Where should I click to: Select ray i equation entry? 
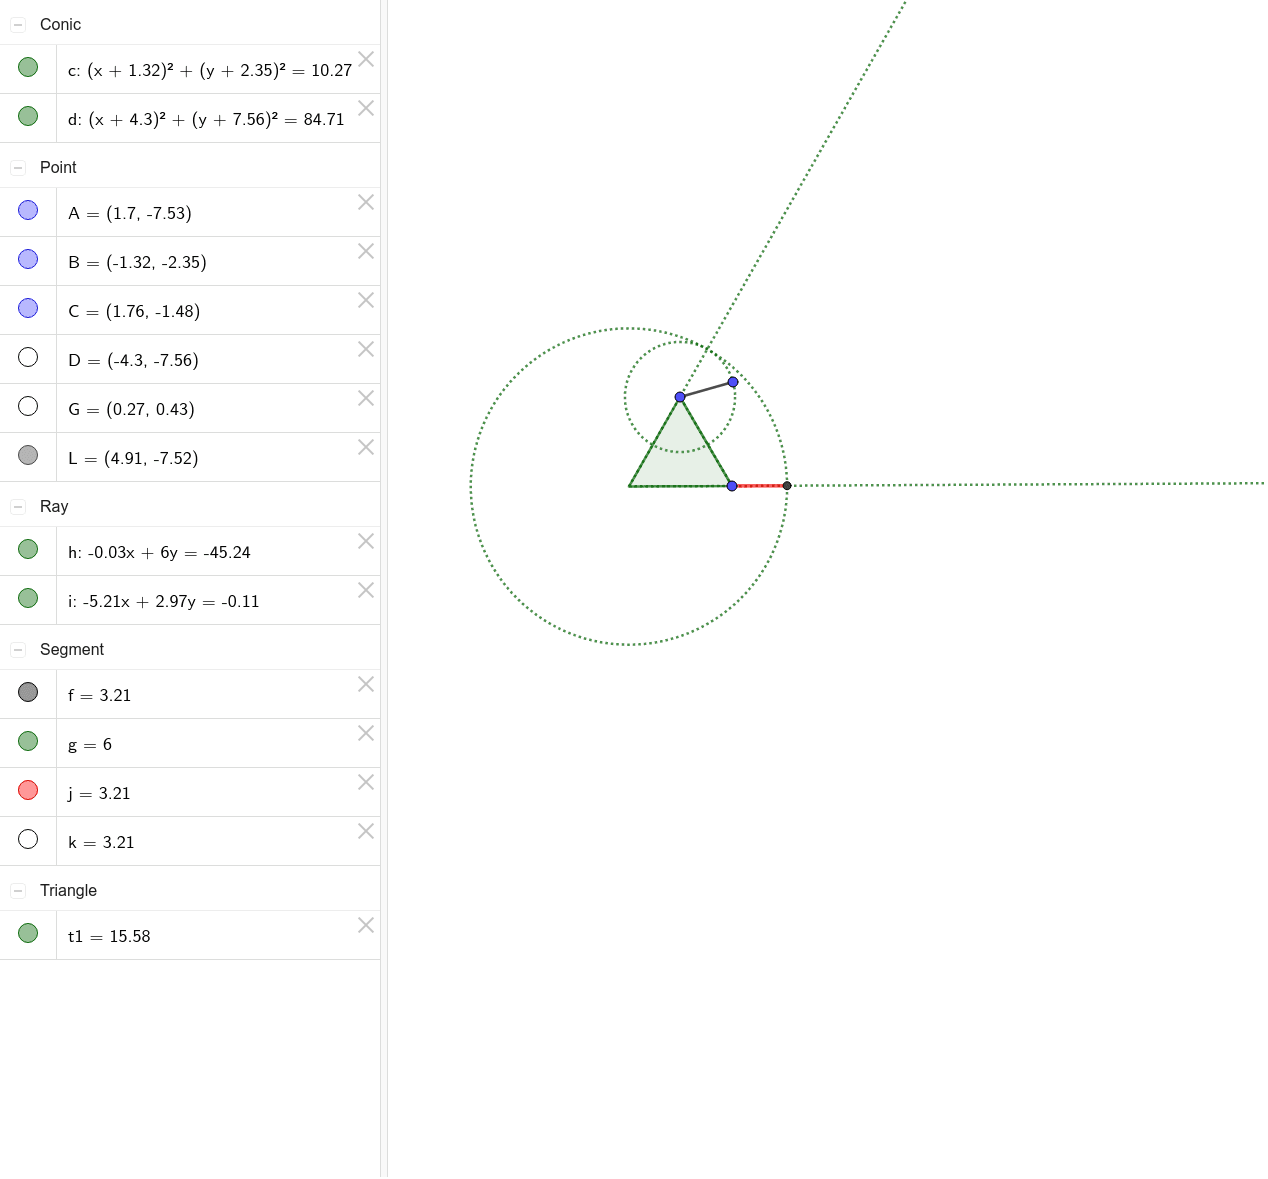point(164,602)
